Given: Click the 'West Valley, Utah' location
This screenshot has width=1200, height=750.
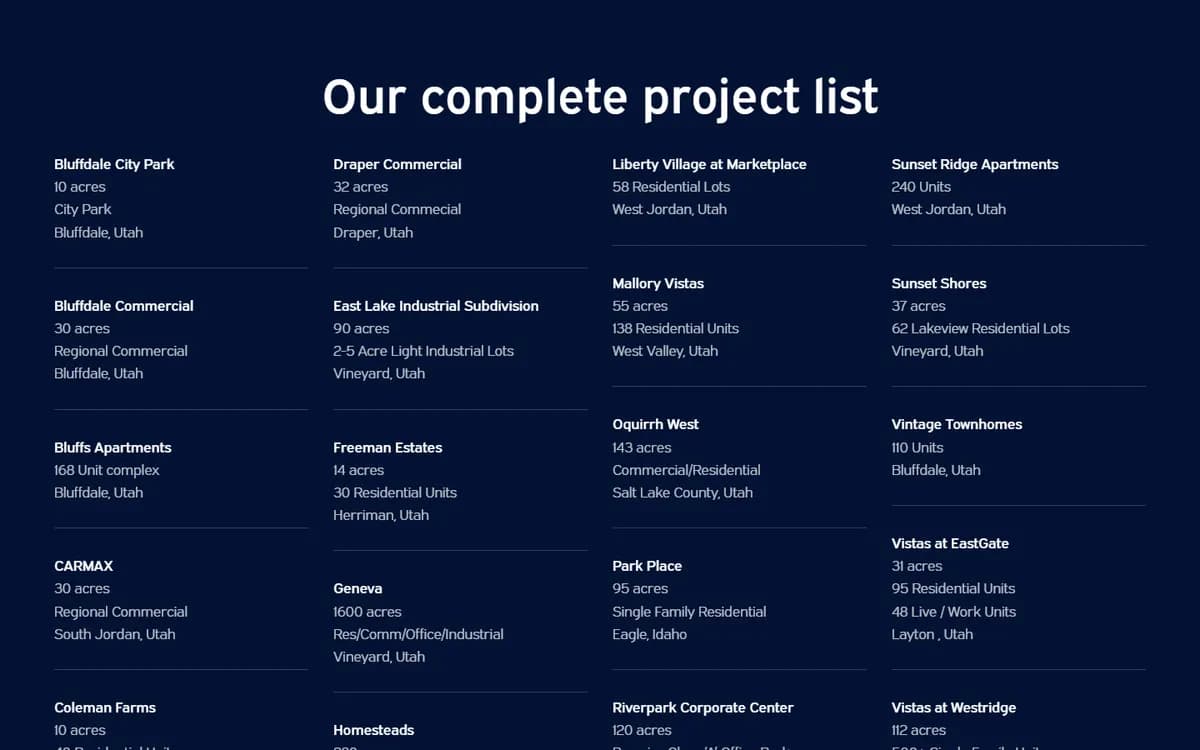Looking at the screenshot, I should click(665, 351).
